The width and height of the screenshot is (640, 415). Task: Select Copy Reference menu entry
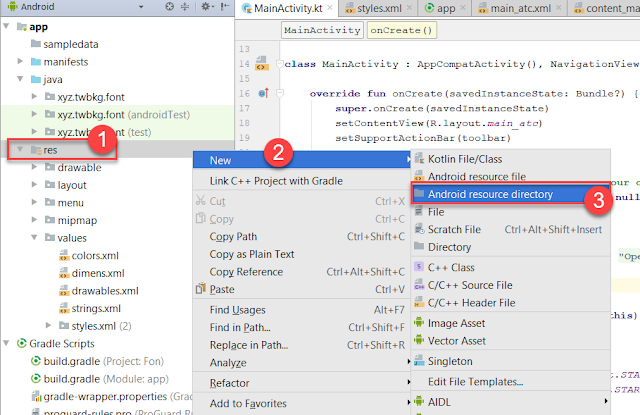tap(302, 272)
